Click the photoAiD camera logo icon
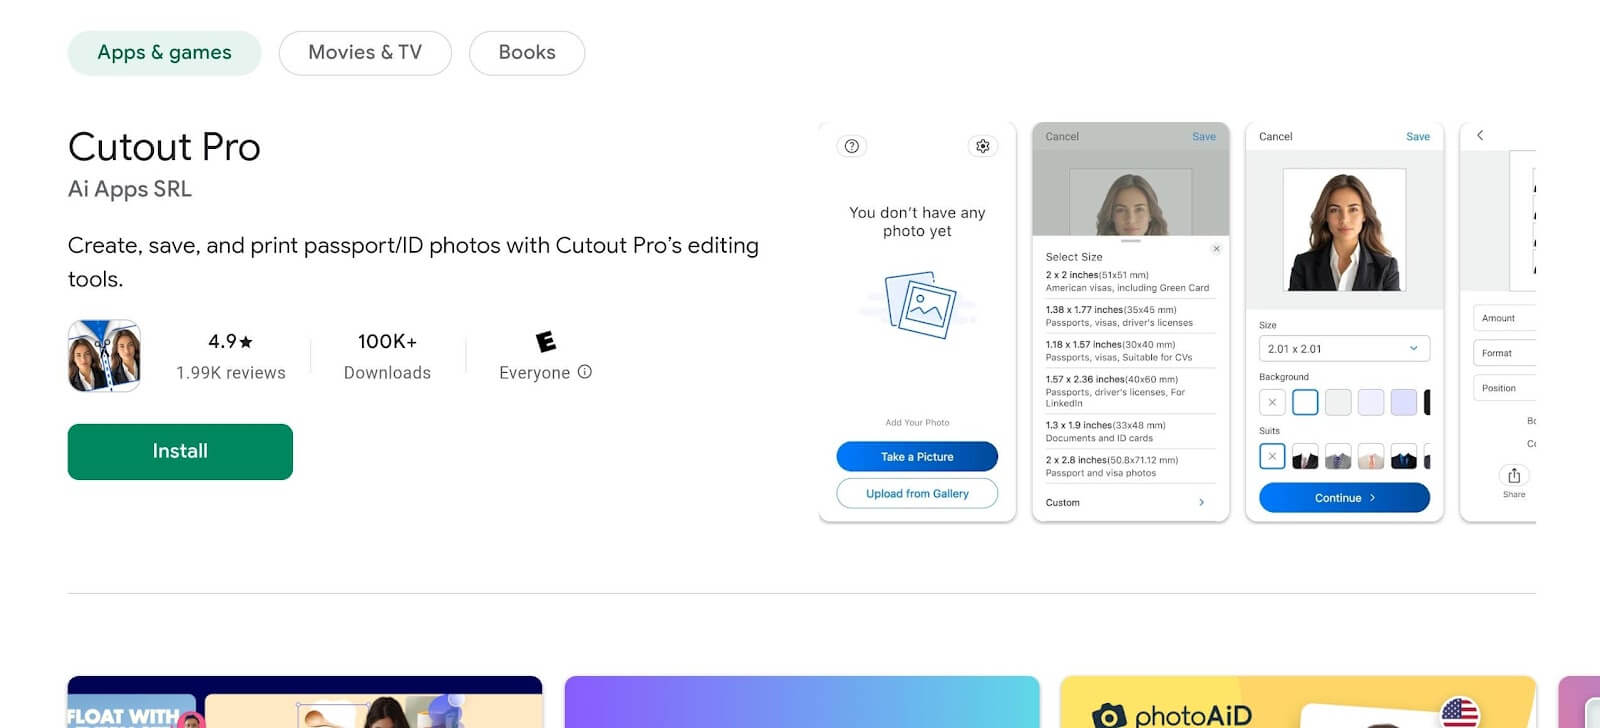1600x728 pixels. click(1109, 716)
